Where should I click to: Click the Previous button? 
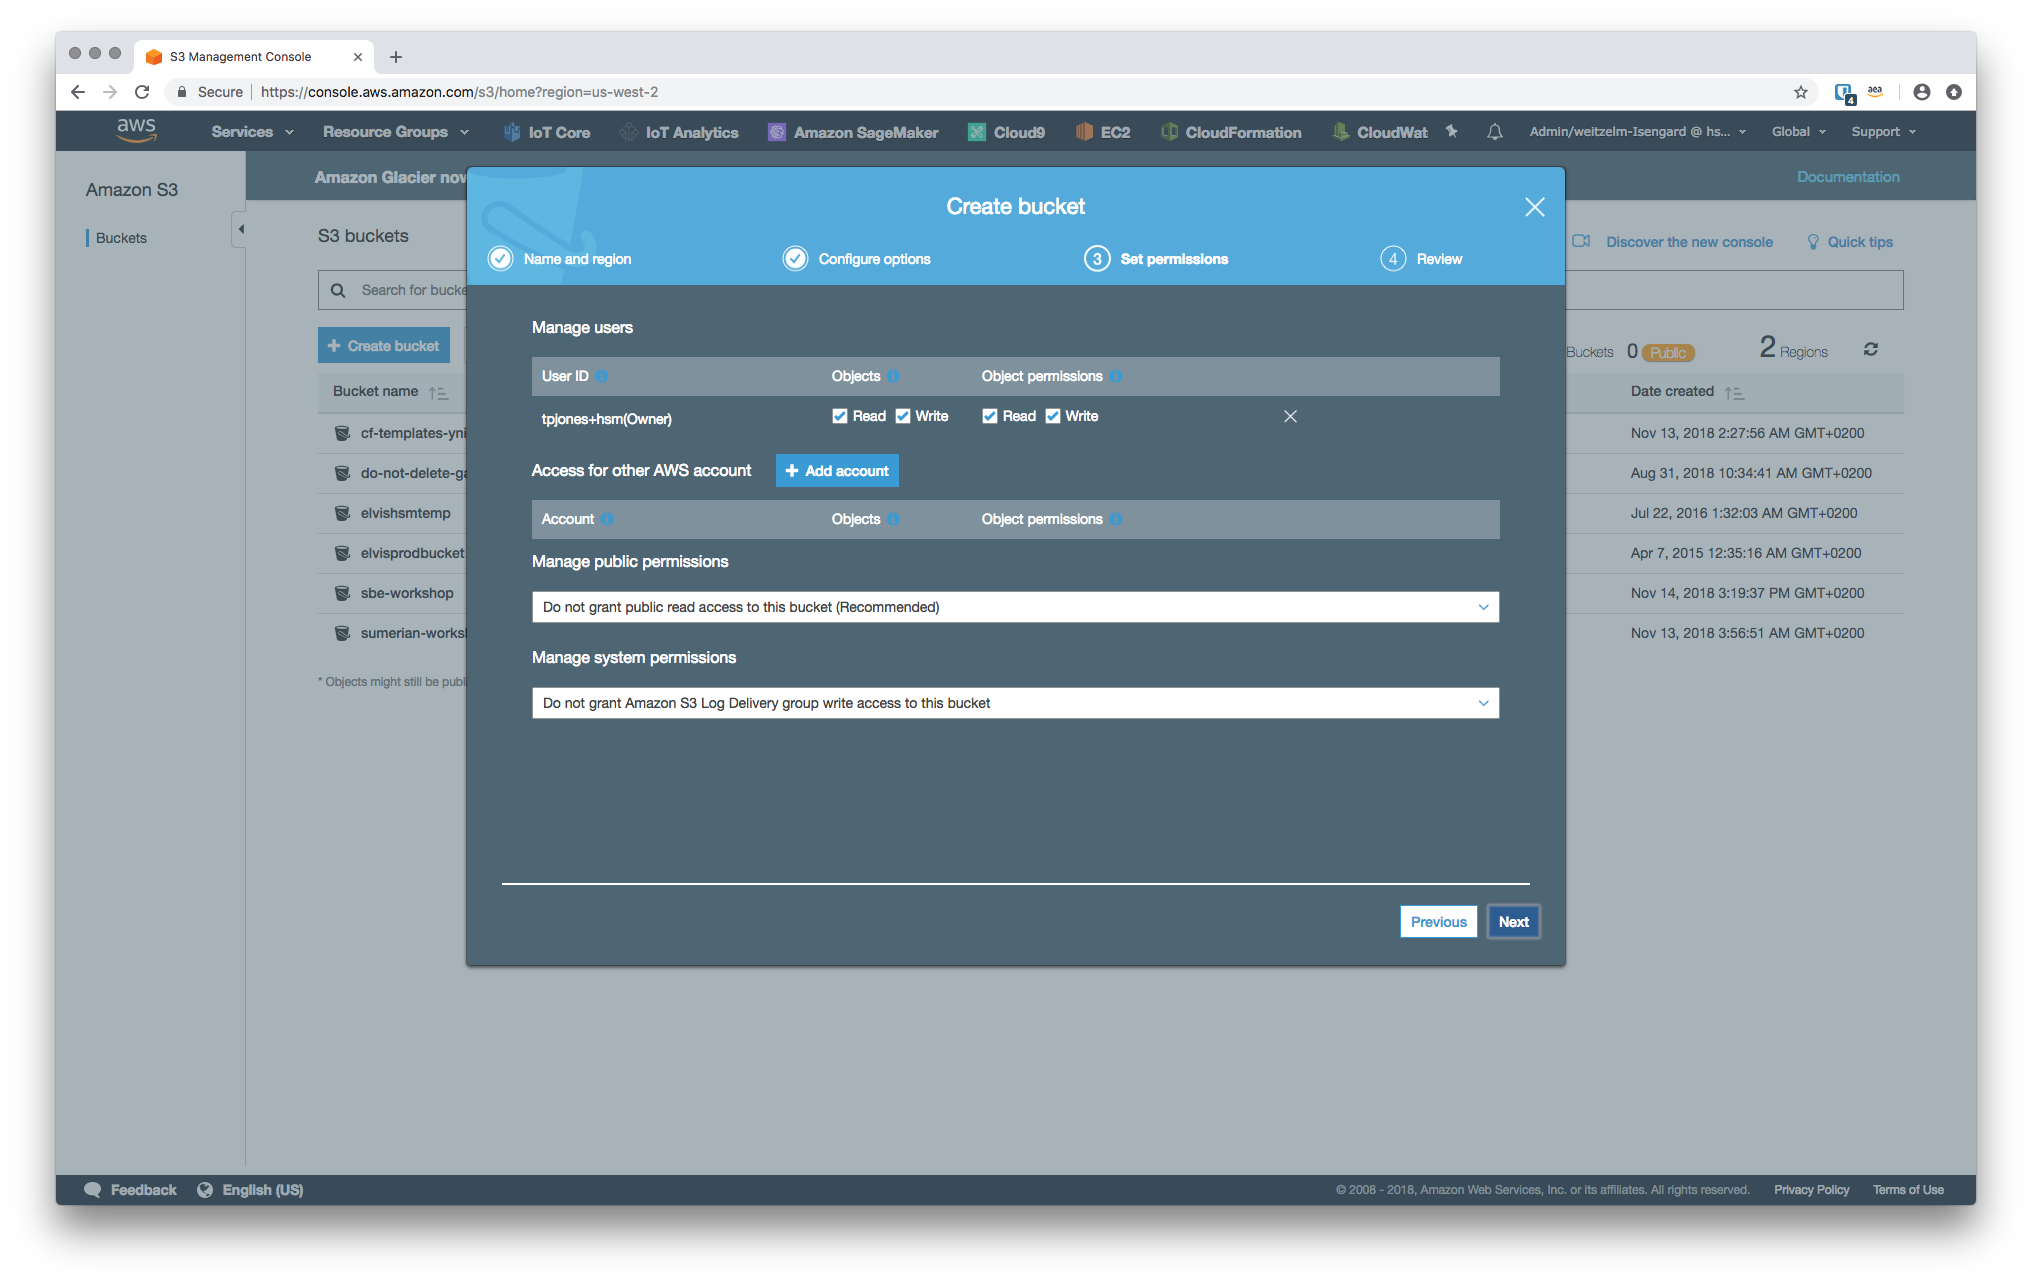1438,922
